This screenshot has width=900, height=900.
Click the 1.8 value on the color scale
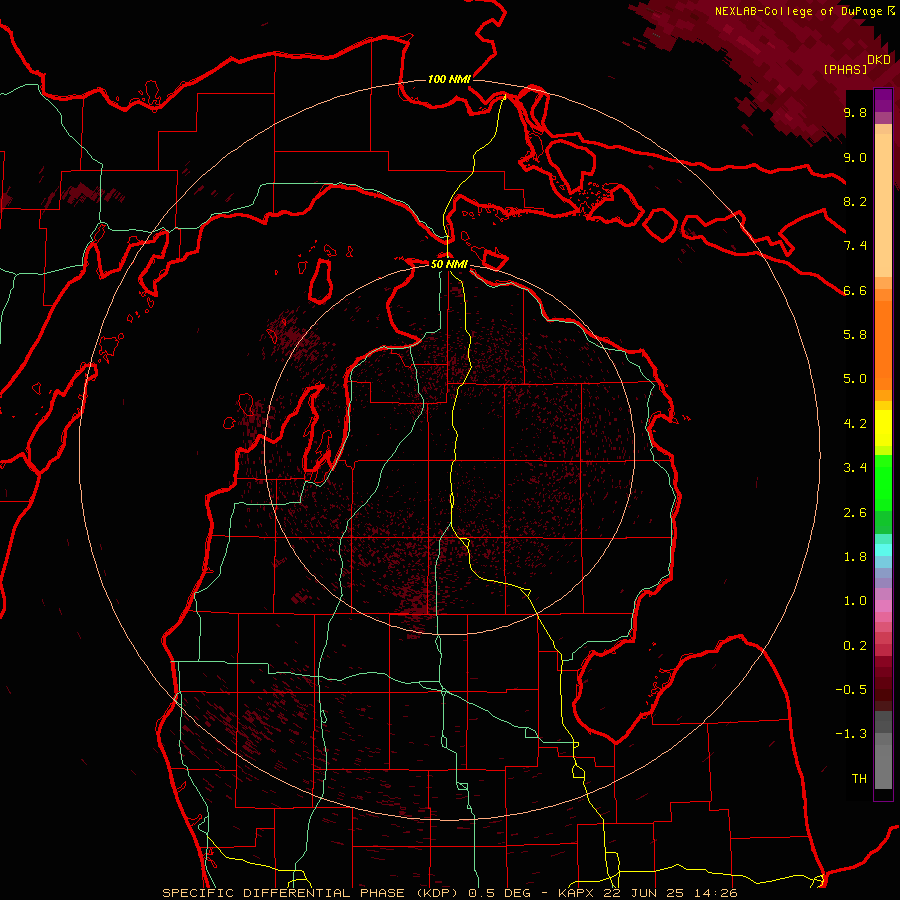855,557
